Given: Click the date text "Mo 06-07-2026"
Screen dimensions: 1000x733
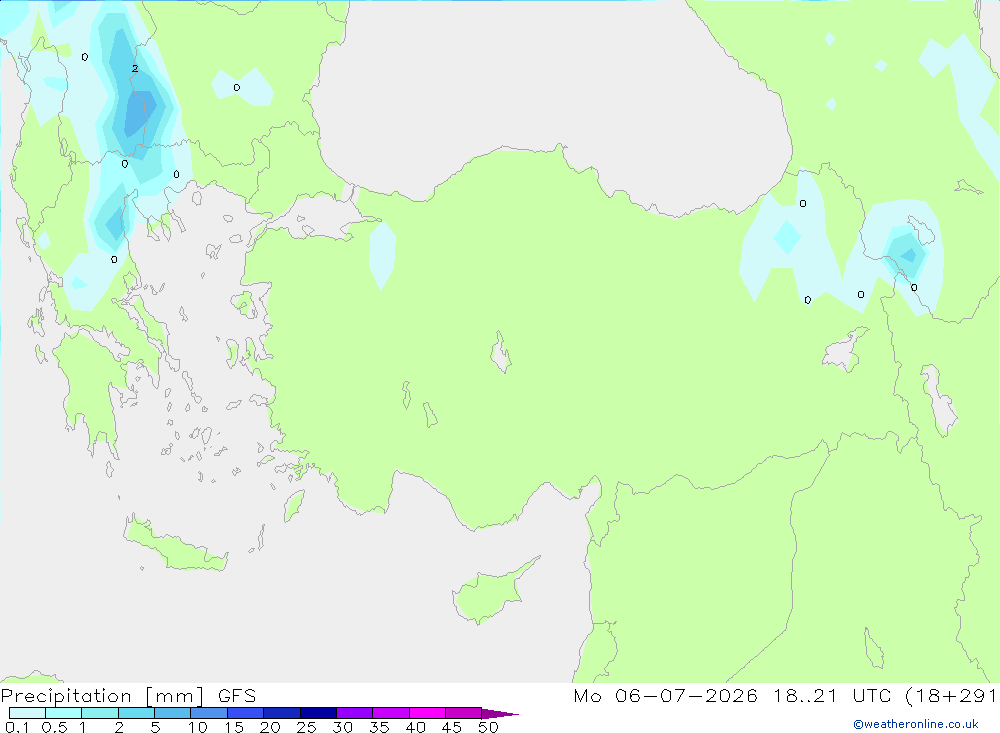Looking at the screenshot, I should coord(665,696).
